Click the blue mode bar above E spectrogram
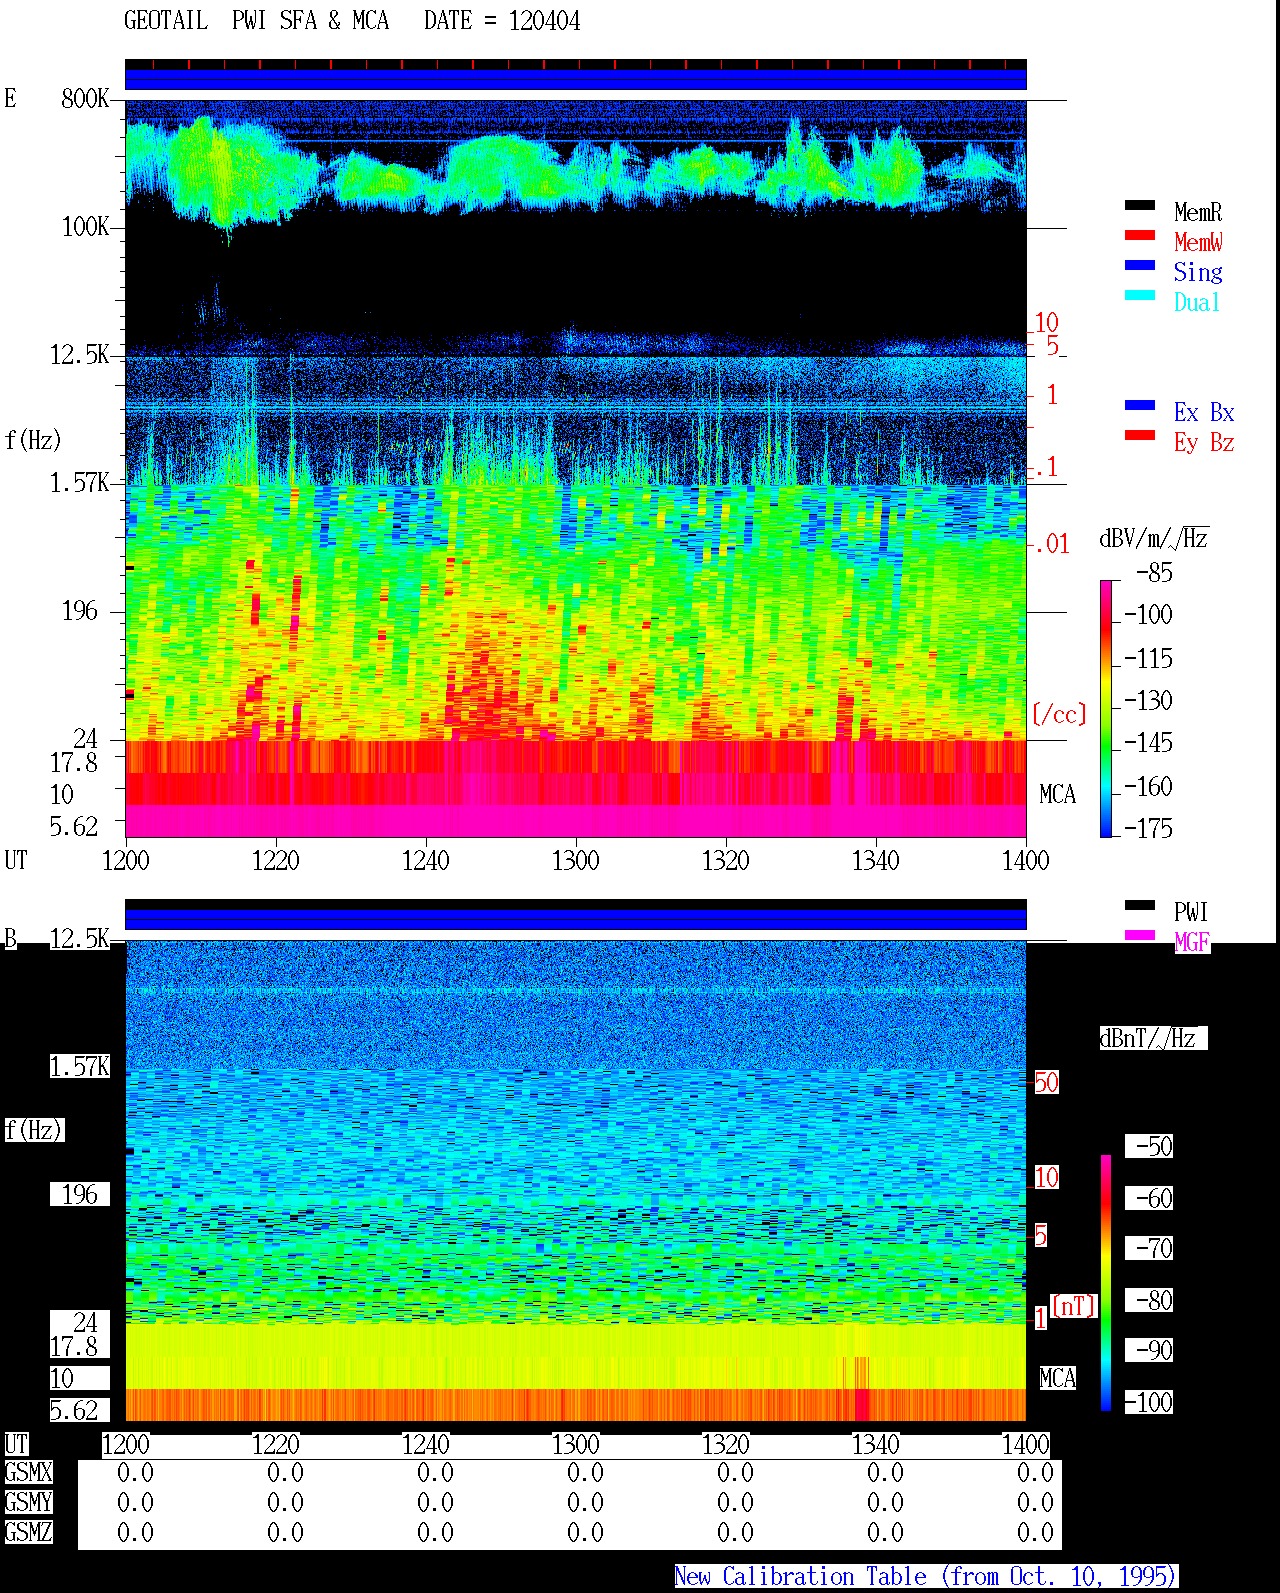The image size is (1280, 1593). 576,79
